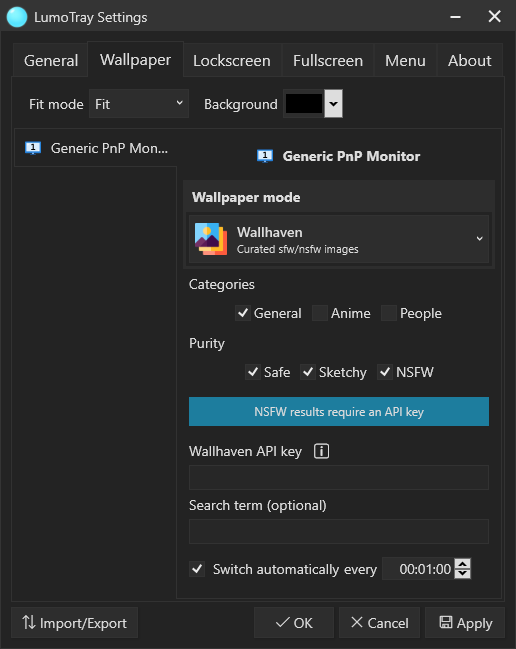
Task: Uncheck the Safe purity option
Action: tap(253, 372)
